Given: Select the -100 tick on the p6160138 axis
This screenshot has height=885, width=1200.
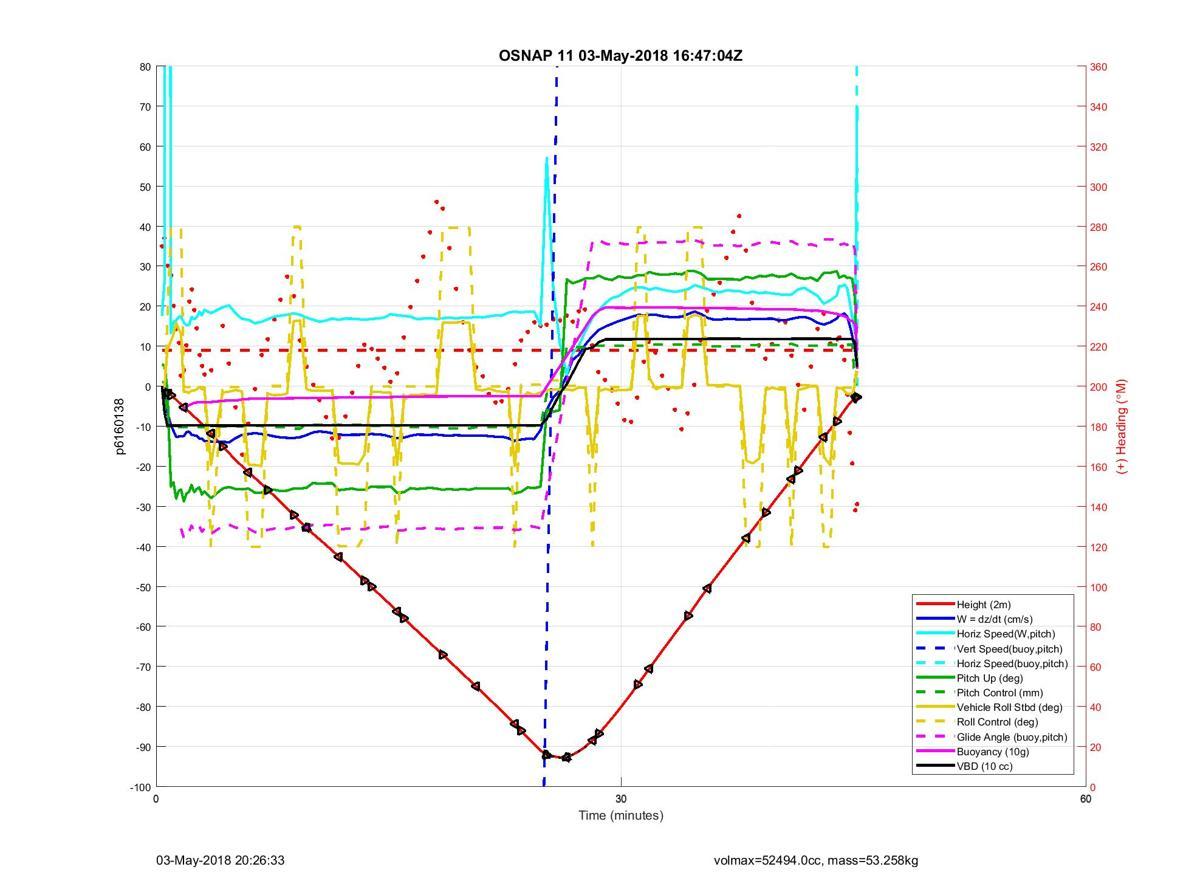Looking at the screenshot, I should (140, 787).
